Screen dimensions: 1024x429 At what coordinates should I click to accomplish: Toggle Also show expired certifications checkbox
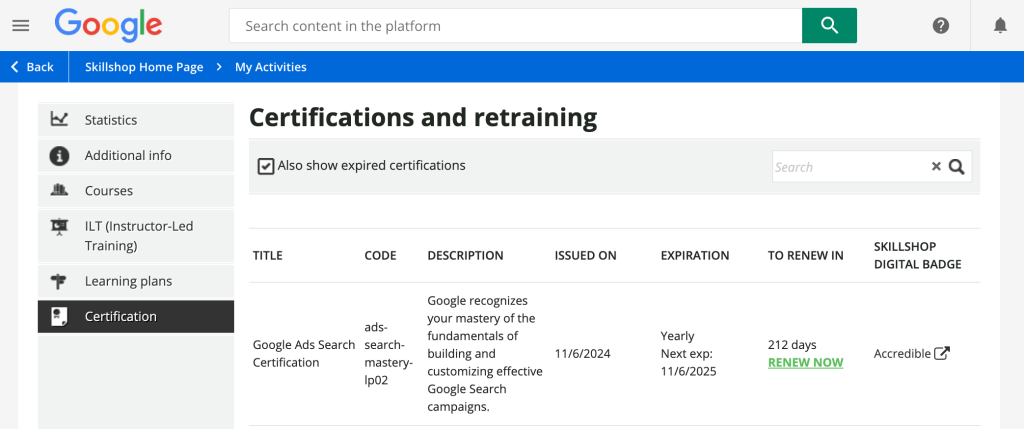pos(265,166)
